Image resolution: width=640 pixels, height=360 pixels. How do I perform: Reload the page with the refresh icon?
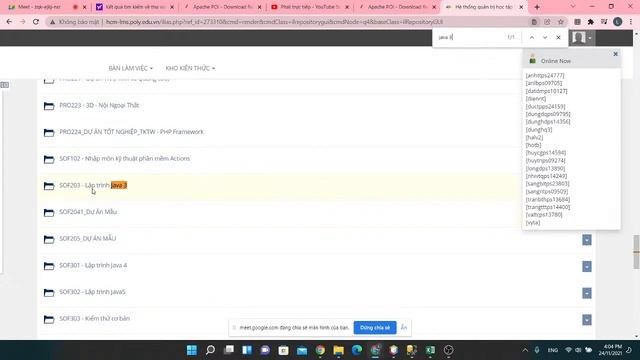coord(36,22)
